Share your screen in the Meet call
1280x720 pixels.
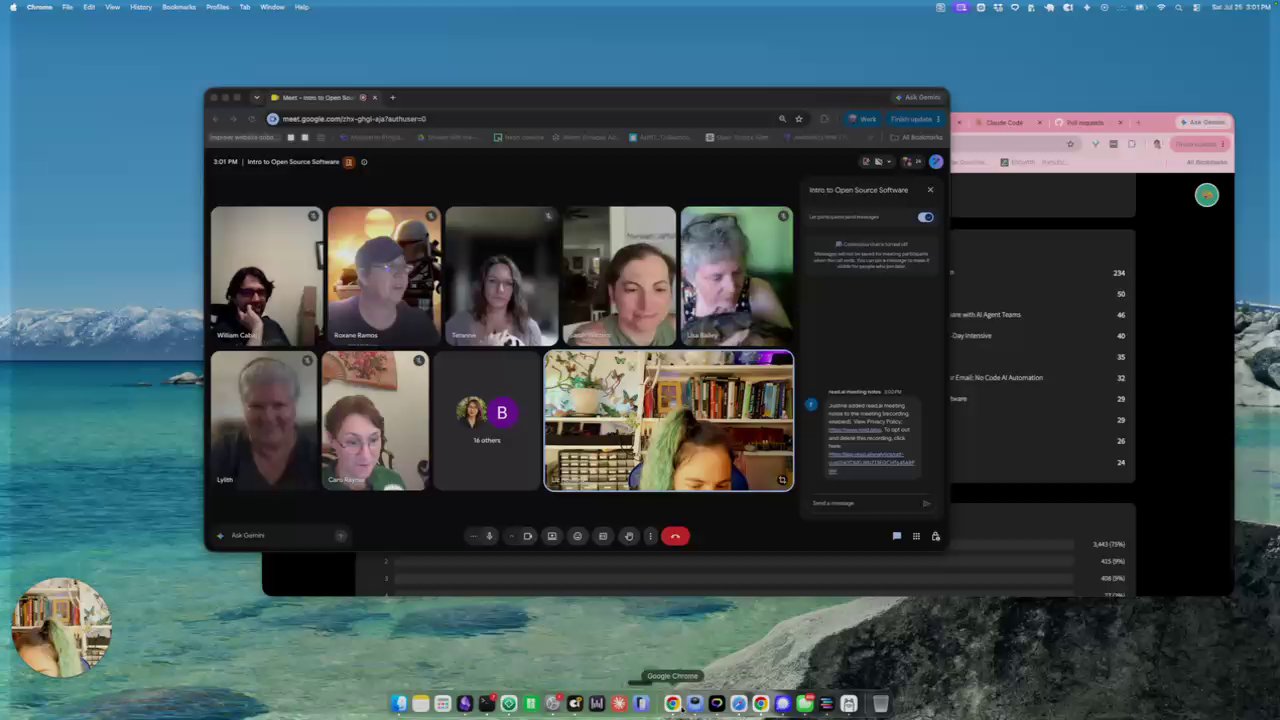click(552, 536)
